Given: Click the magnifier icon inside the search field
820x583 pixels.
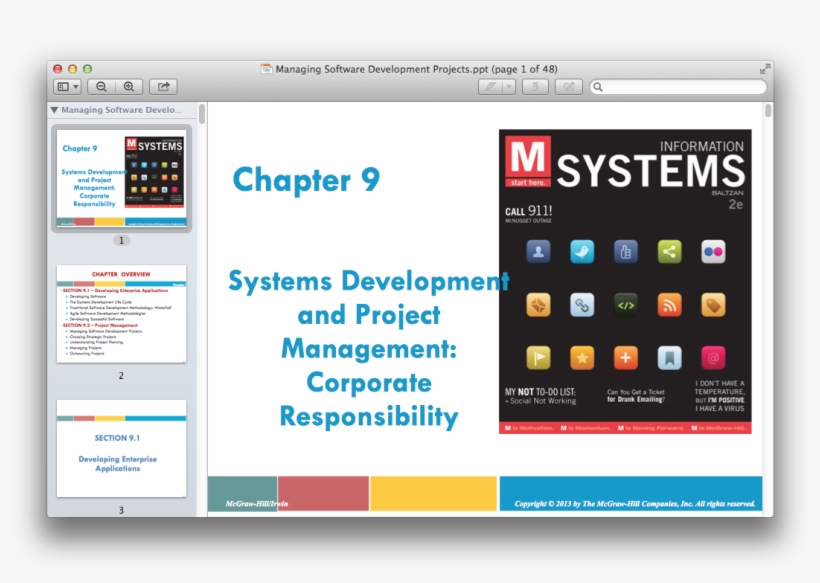Looking at the screenshot, I should (x=599, y=87).
